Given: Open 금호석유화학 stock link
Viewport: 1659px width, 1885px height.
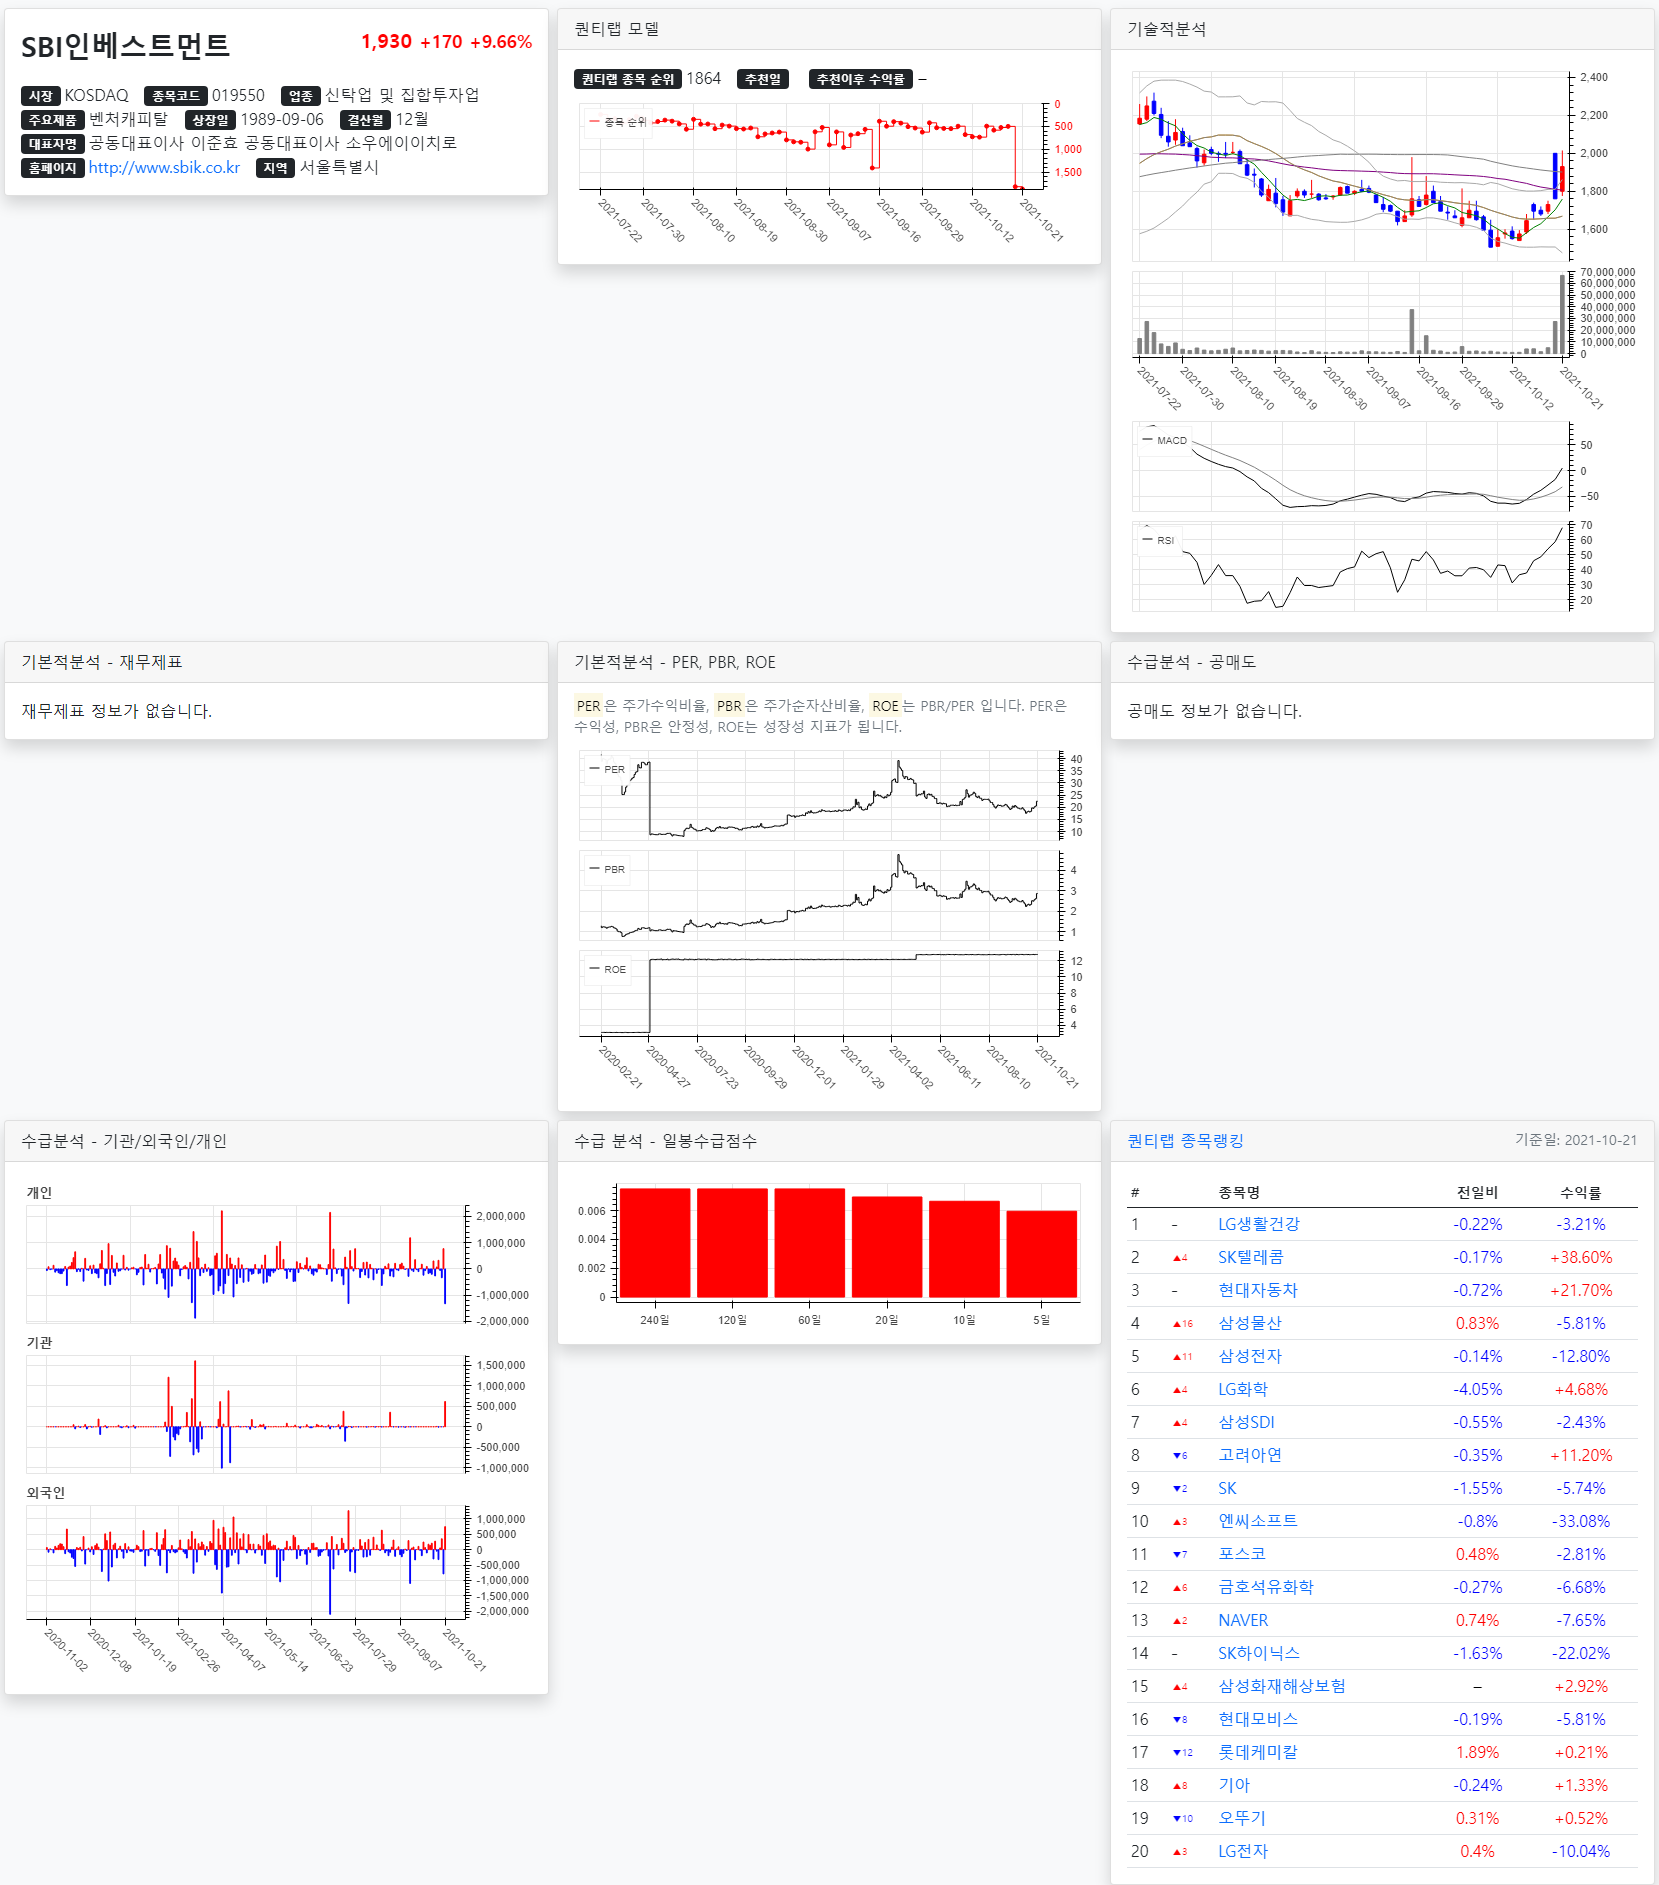Looking at the screenshot, I should click(1265, 1587).
